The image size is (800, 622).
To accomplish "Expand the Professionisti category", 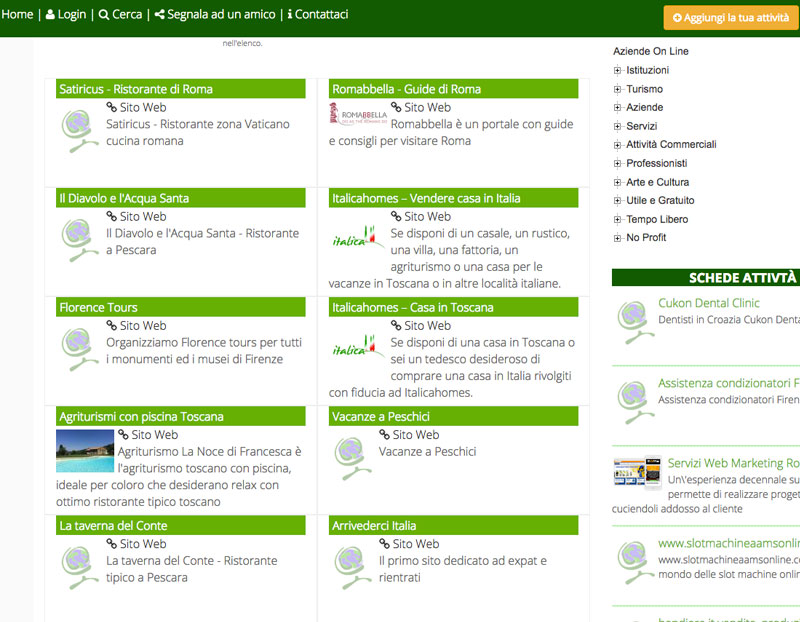I will pos(617,164).
